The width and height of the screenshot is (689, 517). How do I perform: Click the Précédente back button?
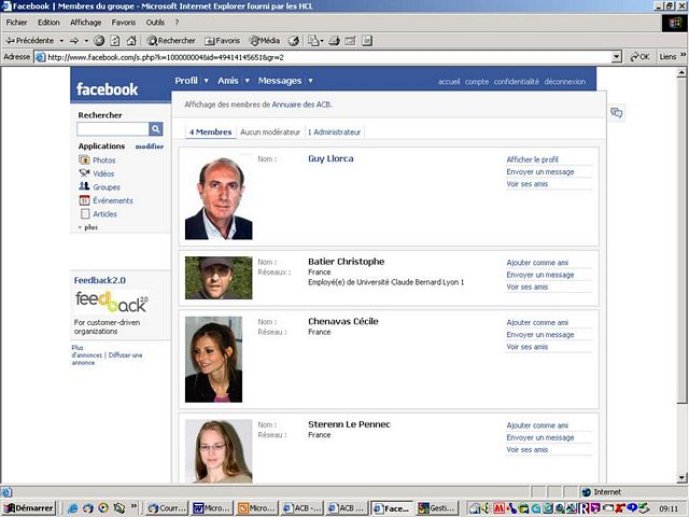tap(29, 40)
